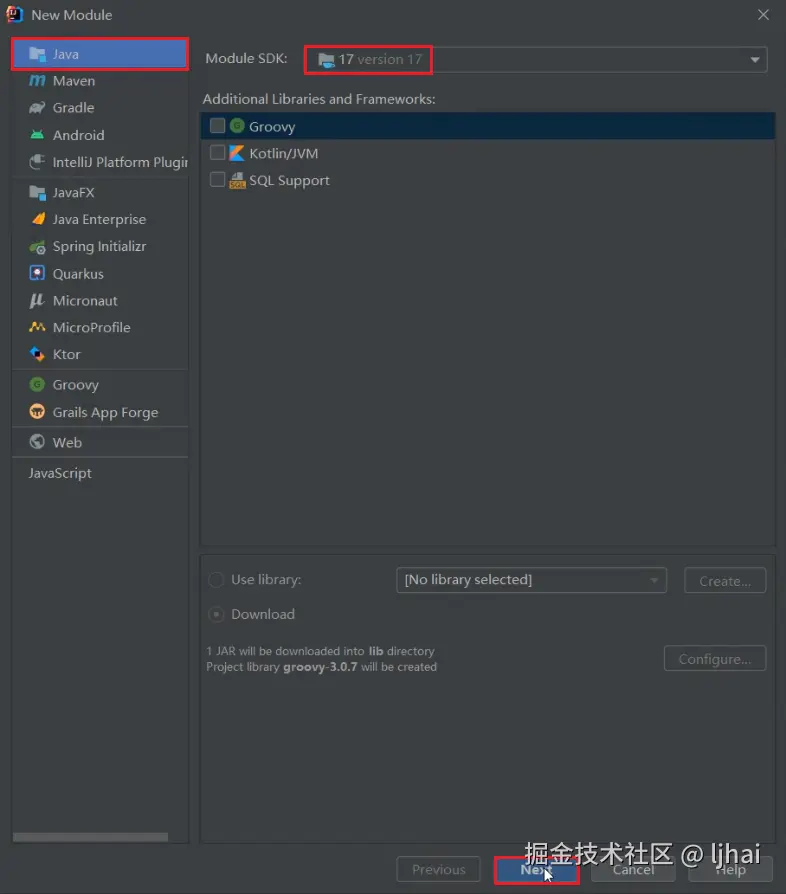The width and height of the screenshot is (786, 894).
Task: Click the Cancel button
Action: tap(633, 869)
